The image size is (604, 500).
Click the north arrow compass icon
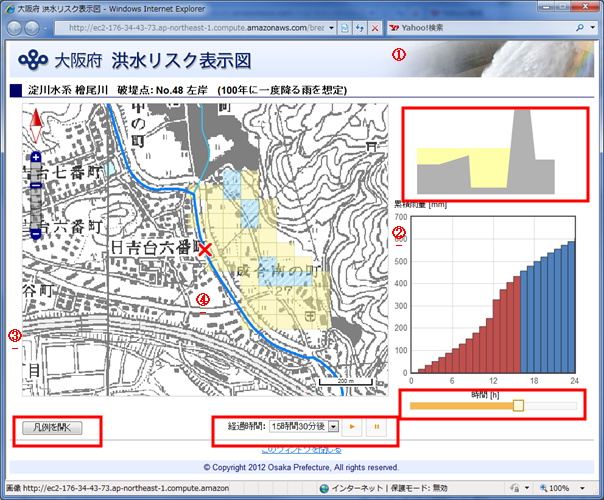coord(36,126)
